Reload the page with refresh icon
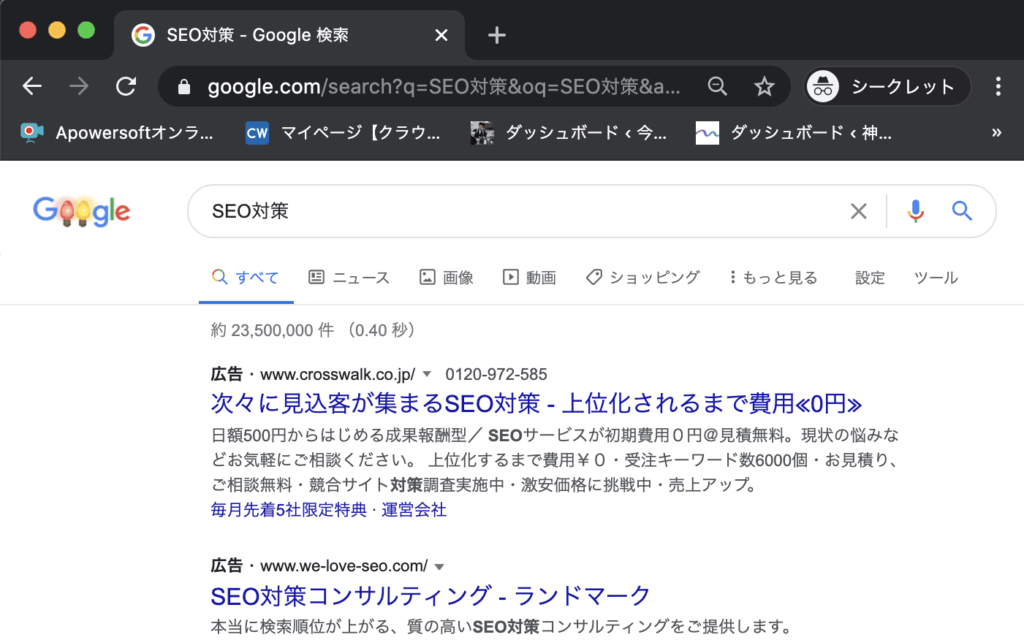The image size is (1024, 640). coord(125,86)
